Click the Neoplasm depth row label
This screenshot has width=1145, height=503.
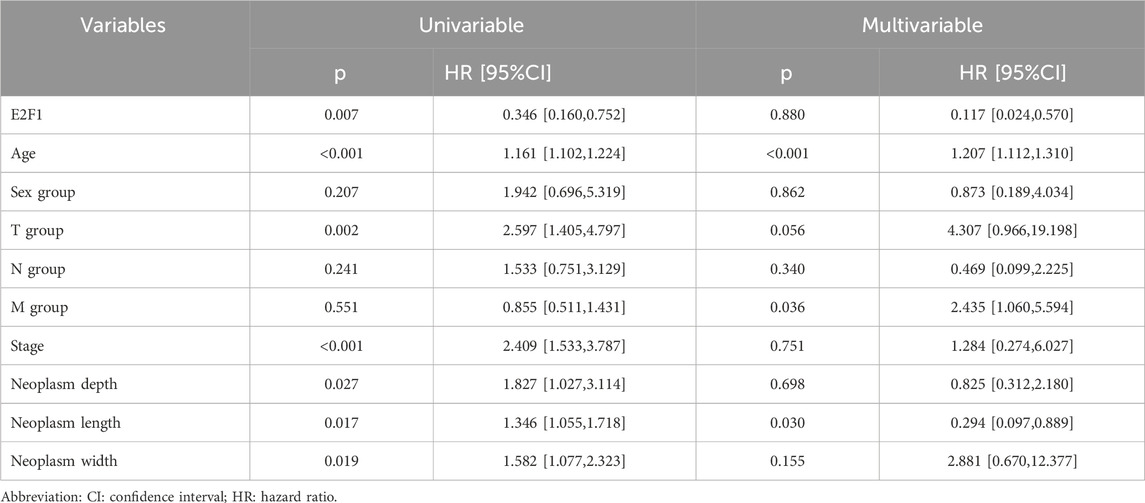[x=57, y=385]
